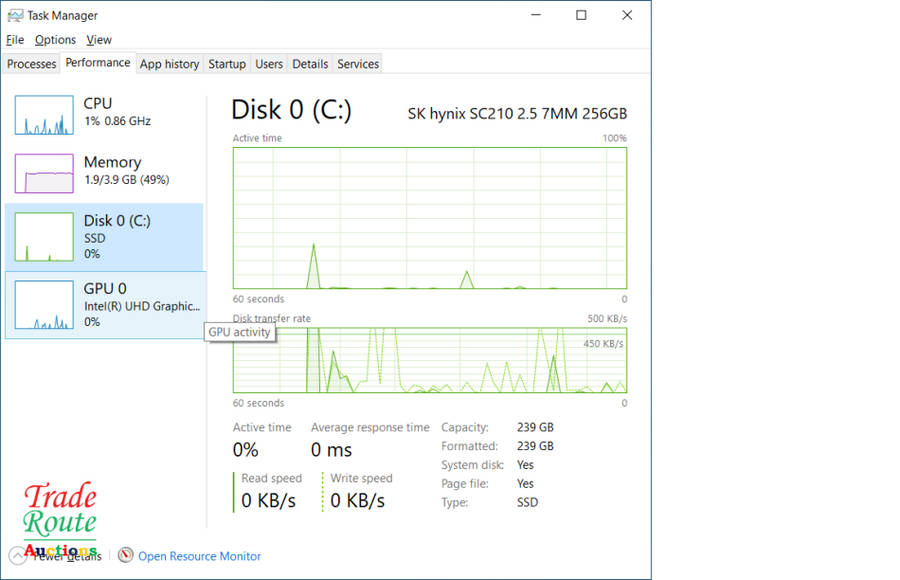
Task: Open the Startup tab
Action: (227, 64)
